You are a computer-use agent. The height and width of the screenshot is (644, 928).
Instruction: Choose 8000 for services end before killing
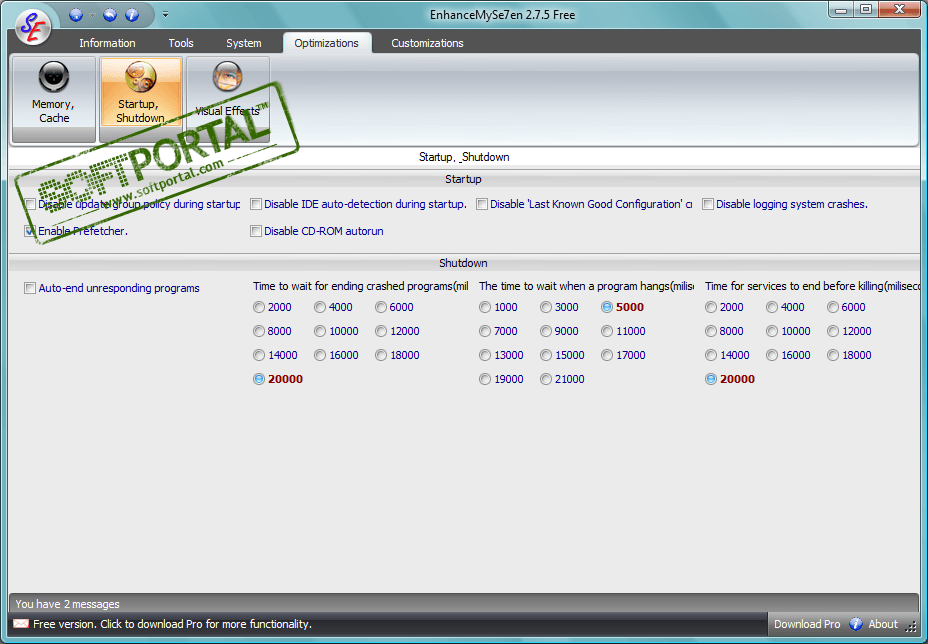(x=724, y=331)
